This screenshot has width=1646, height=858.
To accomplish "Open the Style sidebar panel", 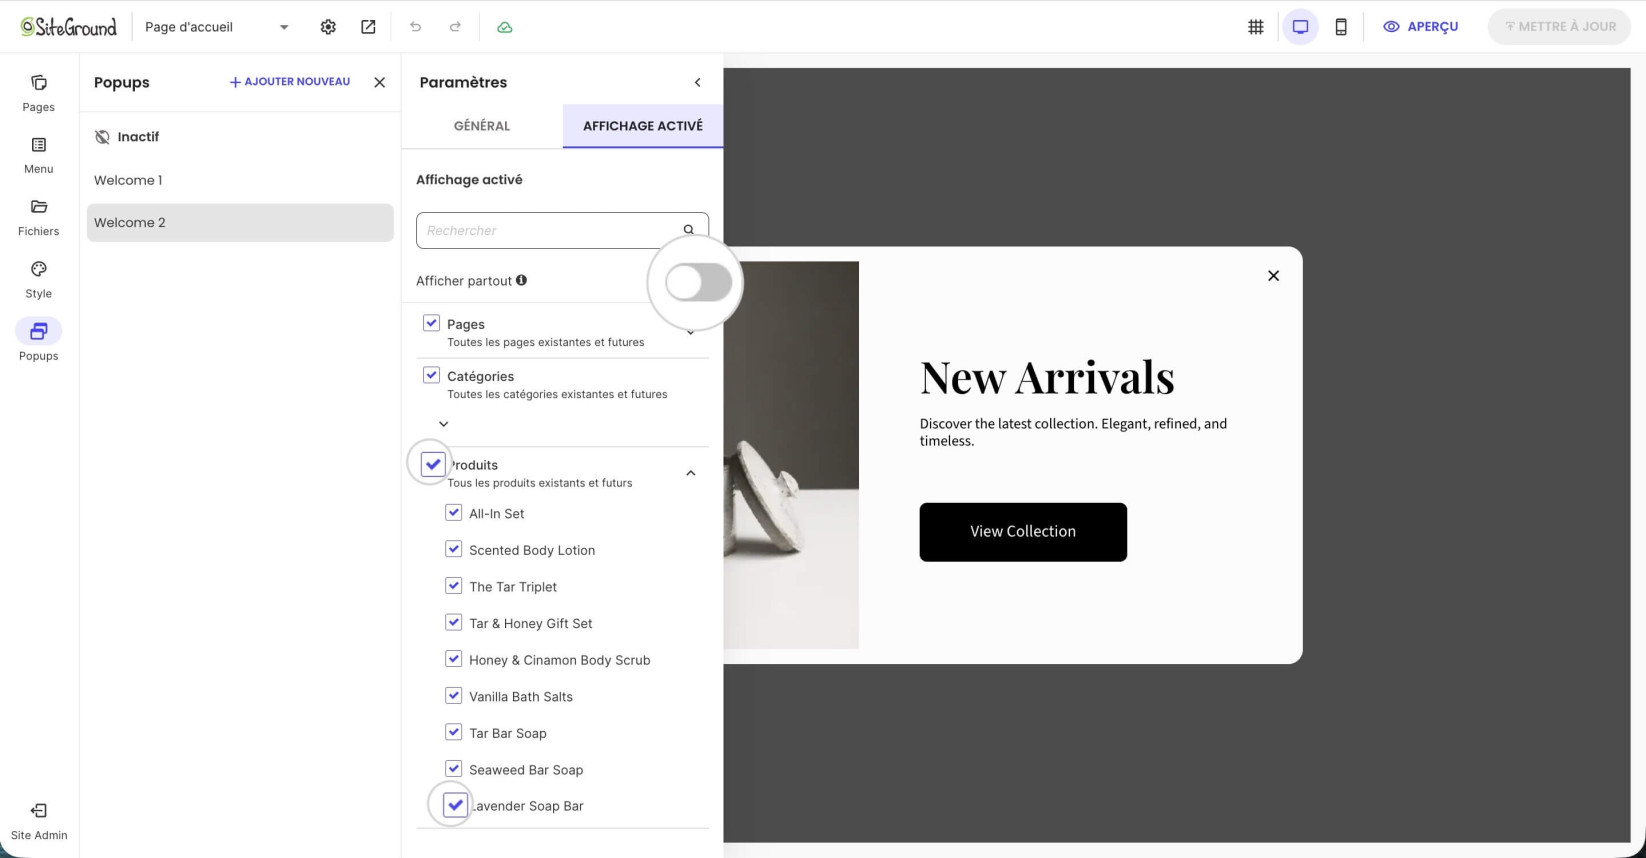I will (x=39, y=280).
